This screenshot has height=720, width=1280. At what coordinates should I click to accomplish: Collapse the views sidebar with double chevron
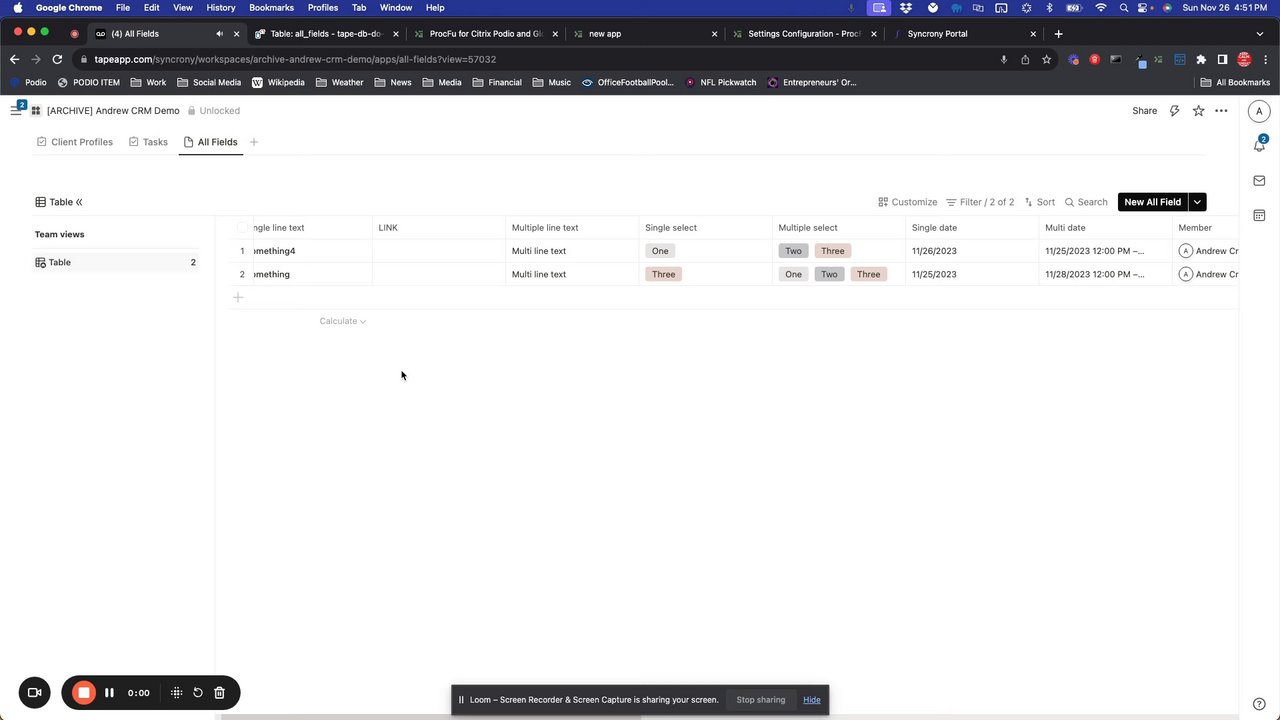tap(79, 202)
